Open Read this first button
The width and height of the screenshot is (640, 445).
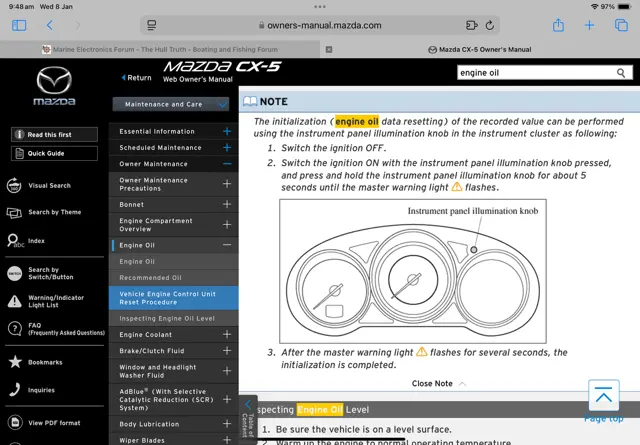pos(54,134)
